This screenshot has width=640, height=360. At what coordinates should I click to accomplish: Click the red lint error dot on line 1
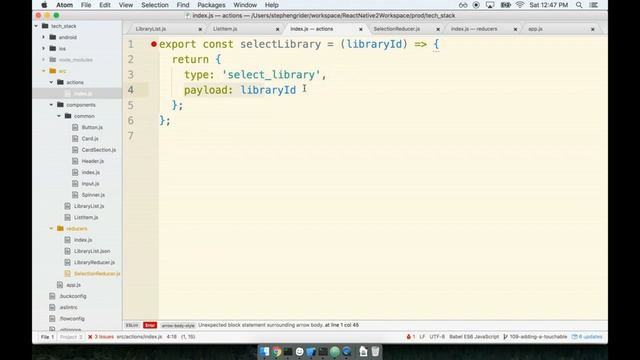[x=153, y=44]
